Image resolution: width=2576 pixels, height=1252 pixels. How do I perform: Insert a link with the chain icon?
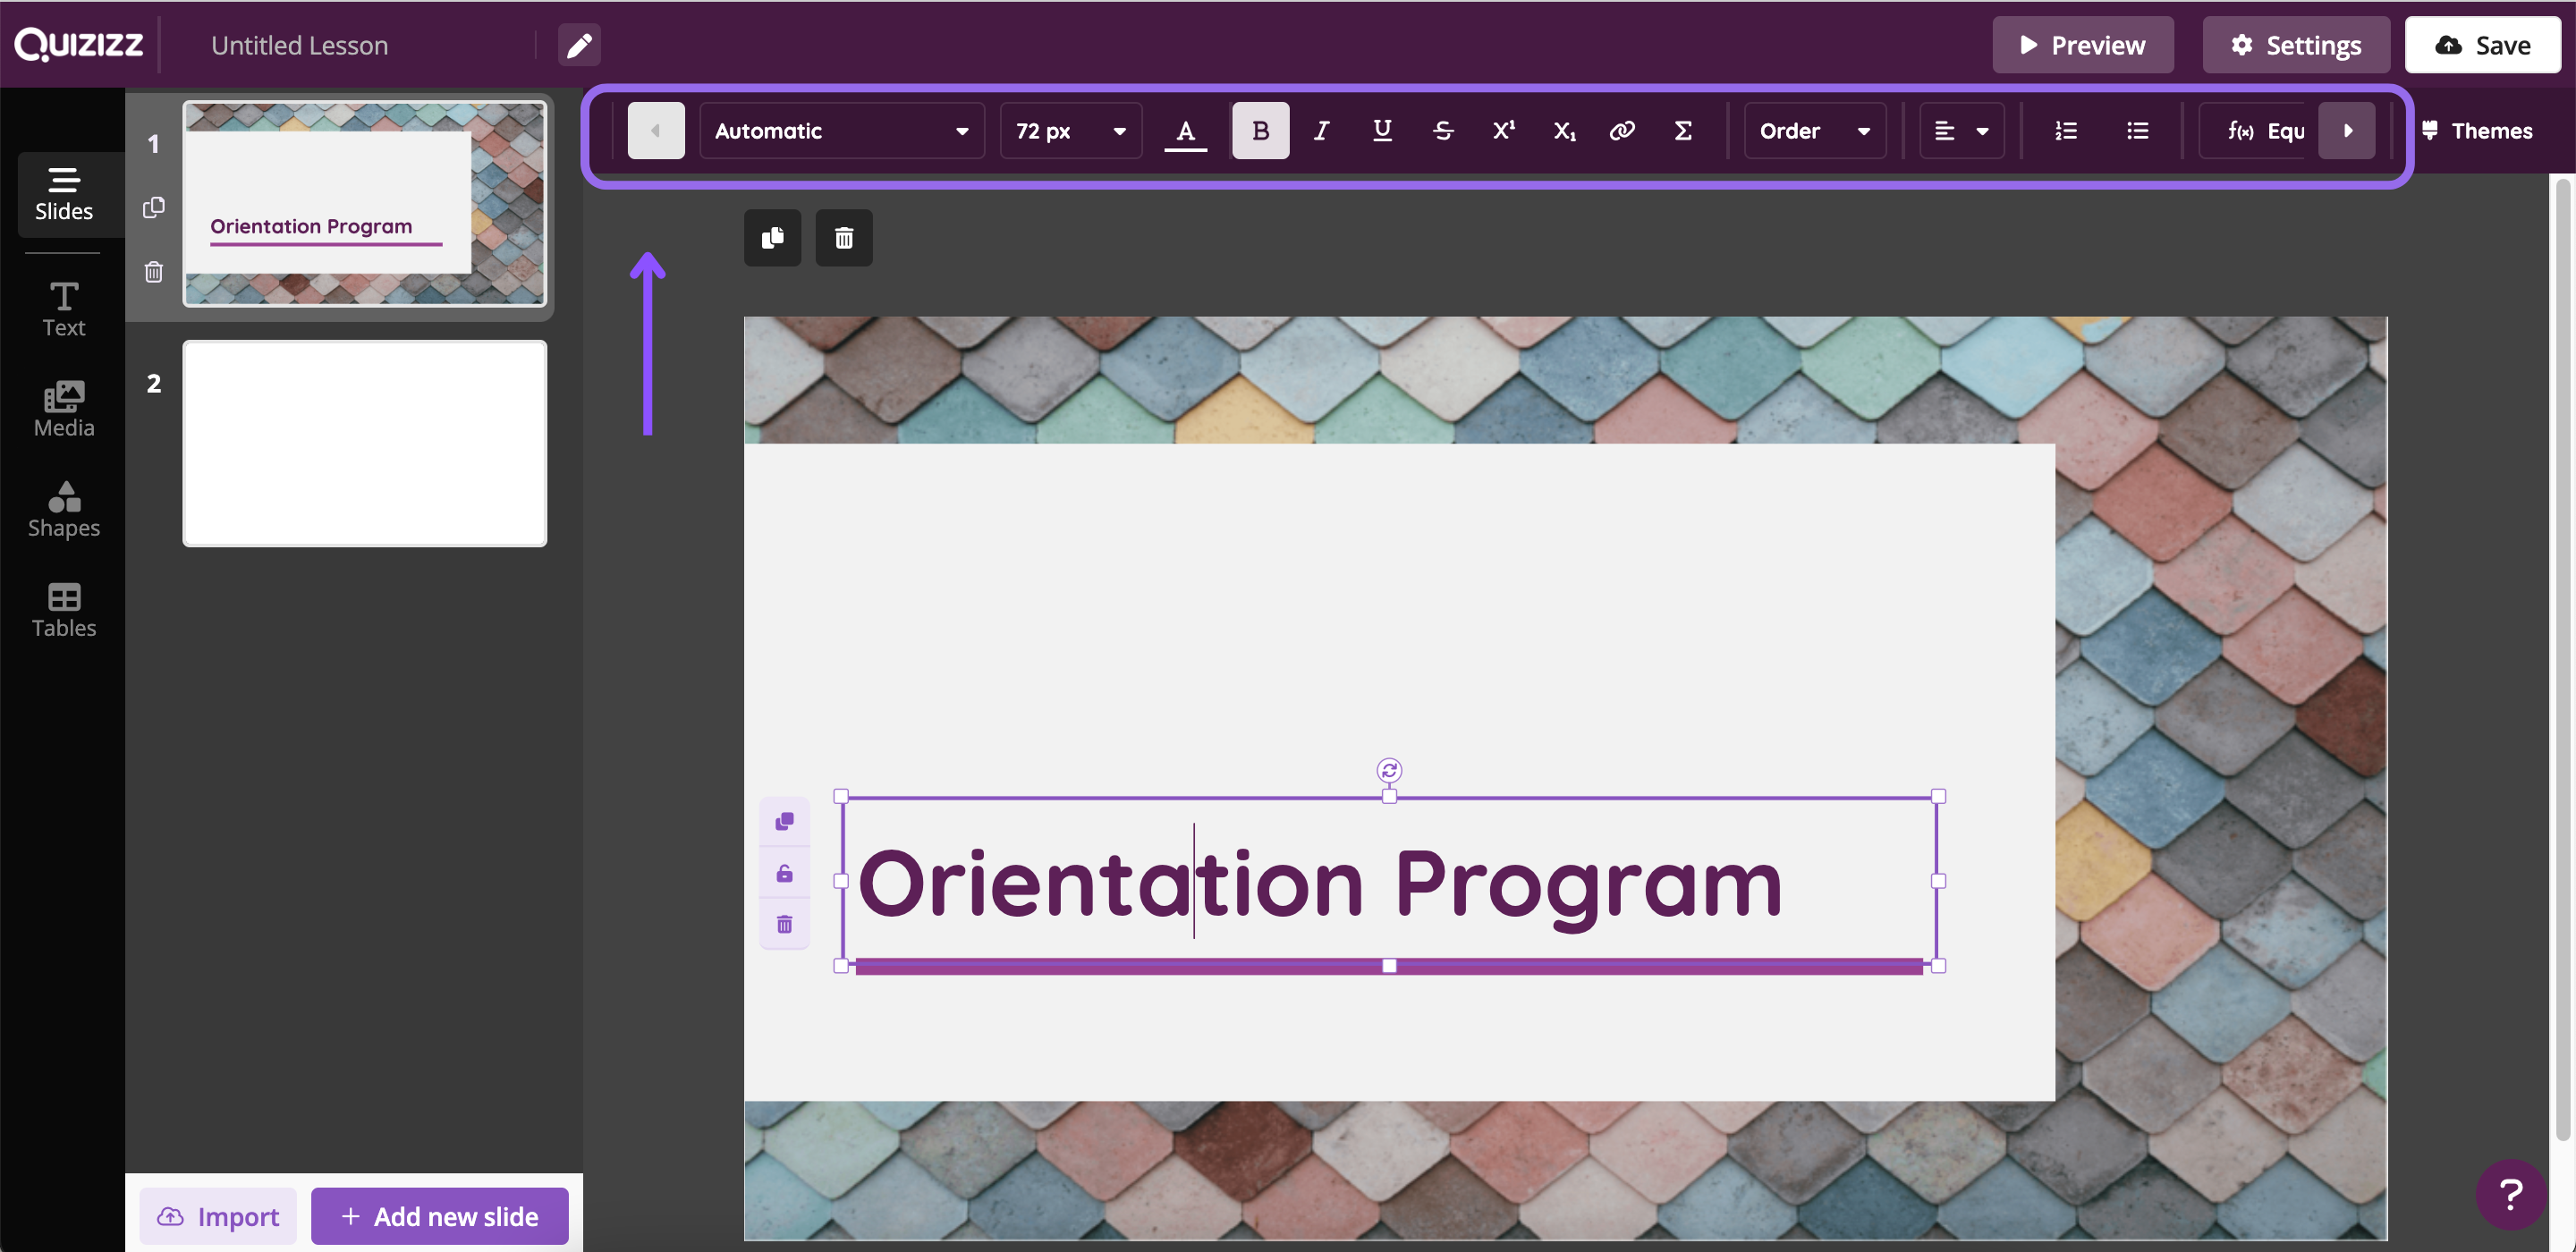1621,131
